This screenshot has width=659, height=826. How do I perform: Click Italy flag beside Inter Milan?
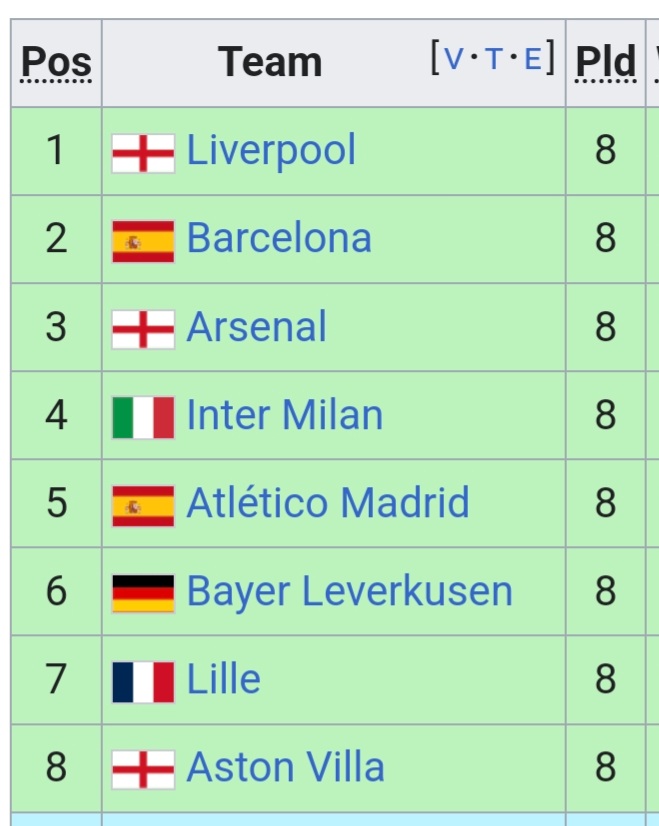tap(143, 418)
